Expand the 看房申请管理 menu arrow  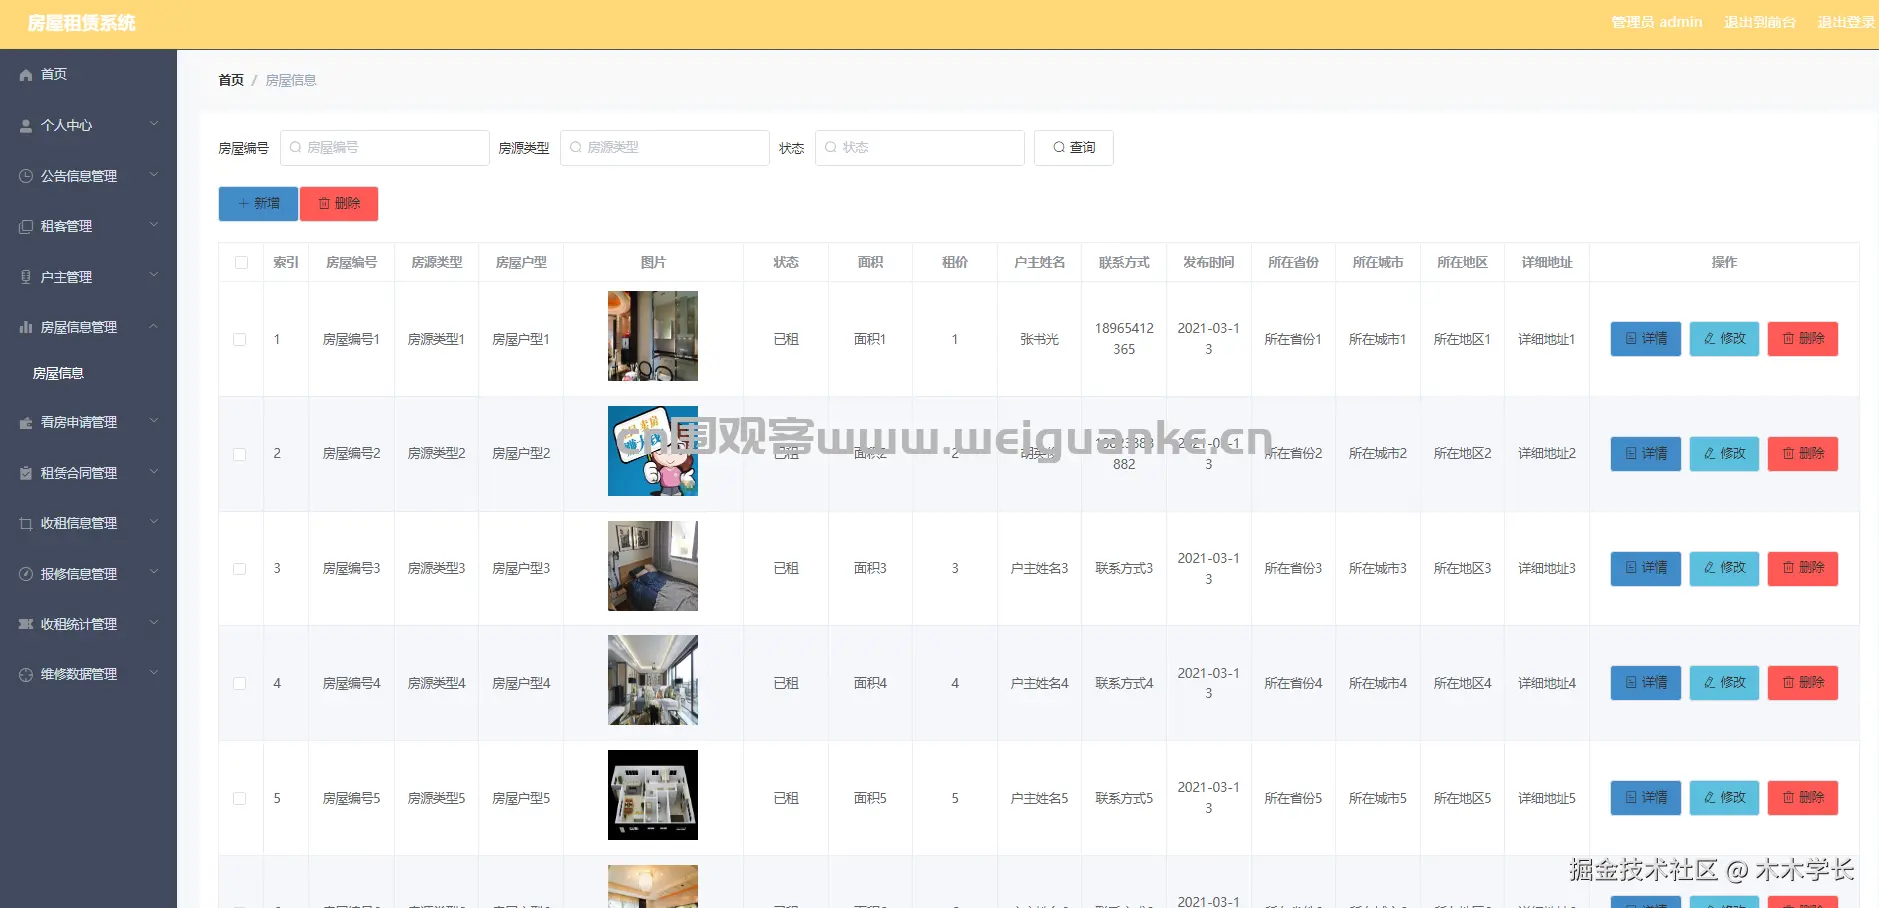point(154,421)
